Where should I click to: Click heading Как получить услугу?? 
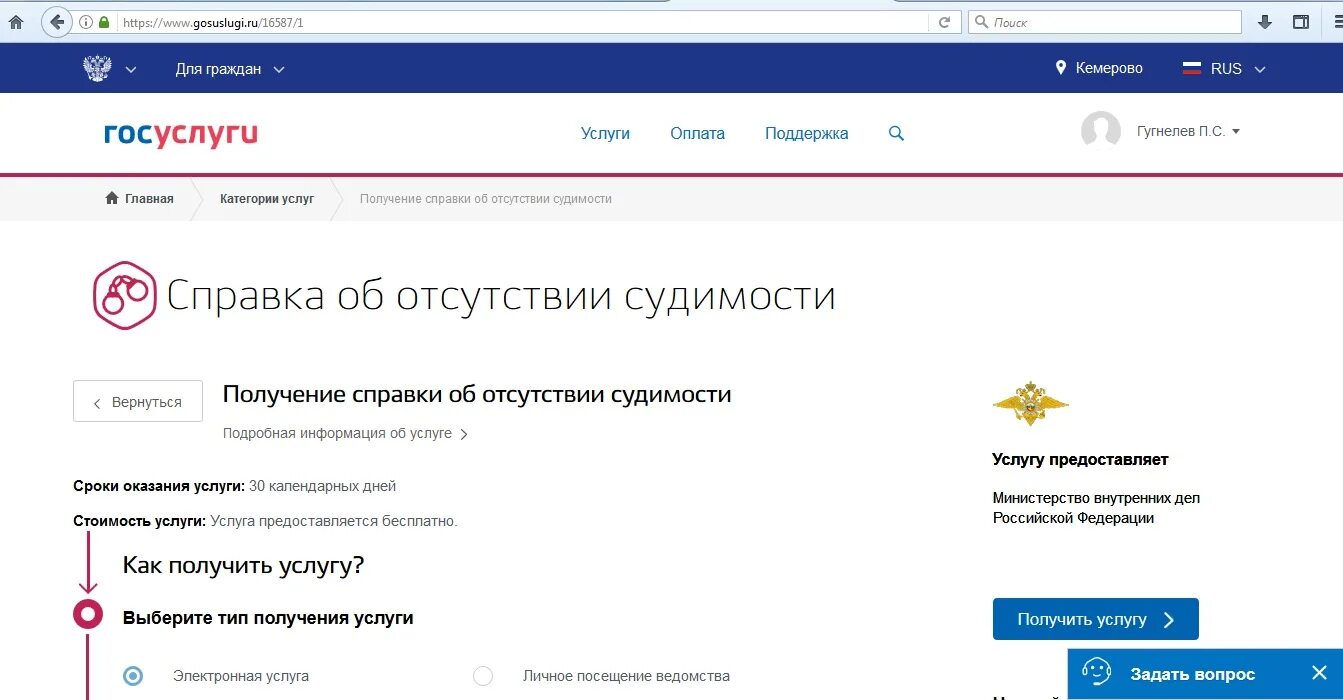point(243,566)
